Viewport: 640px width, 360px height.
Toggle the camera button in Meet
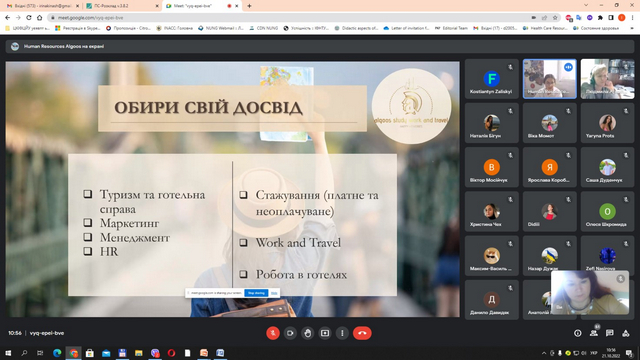pyautogui.click(x=290, y=333)
